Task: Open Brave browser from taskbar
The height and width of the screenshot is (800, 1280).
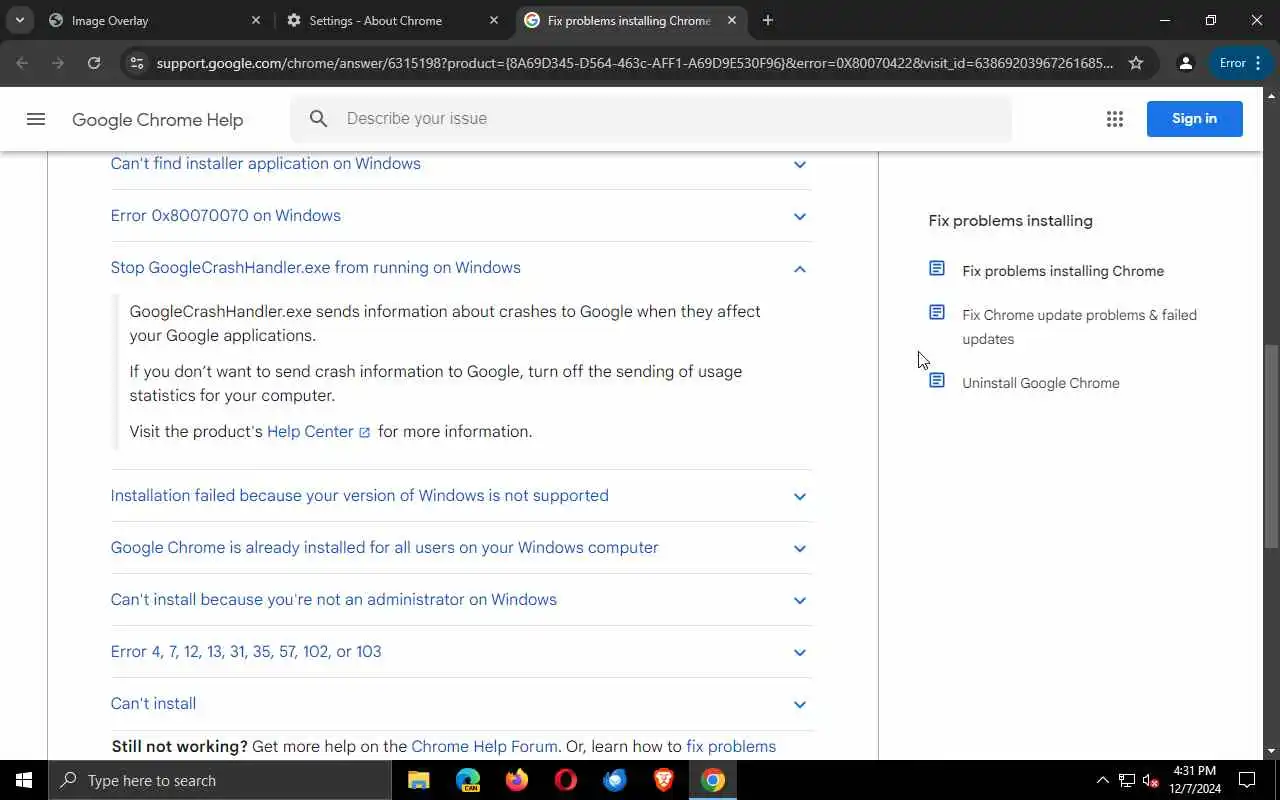Action: pyautogui.click(x=664, y=780)
